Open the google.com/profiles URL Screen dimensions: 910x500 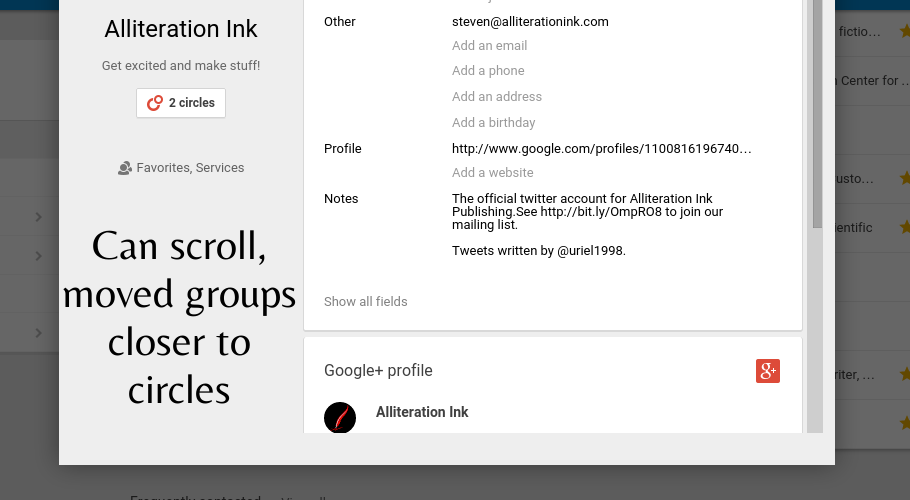(601, 149)
